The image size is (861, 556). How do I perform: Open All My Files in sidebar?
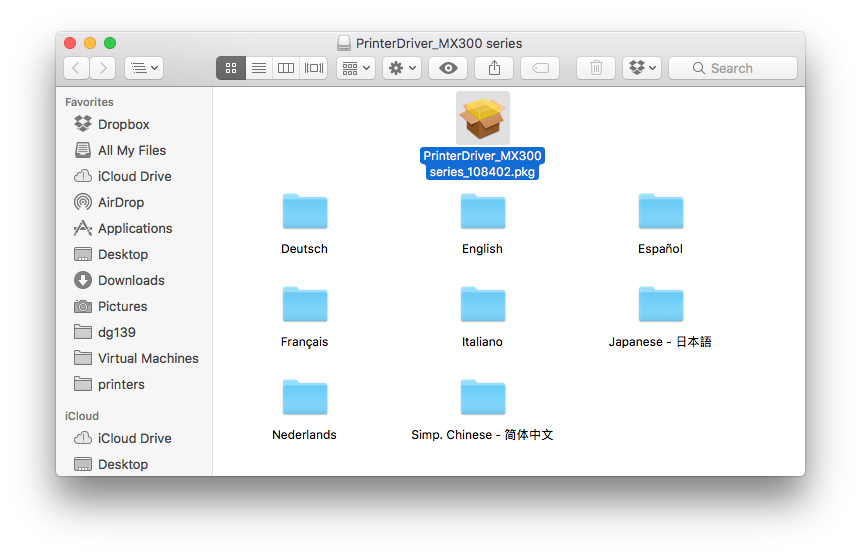click(x=134, y=150)
